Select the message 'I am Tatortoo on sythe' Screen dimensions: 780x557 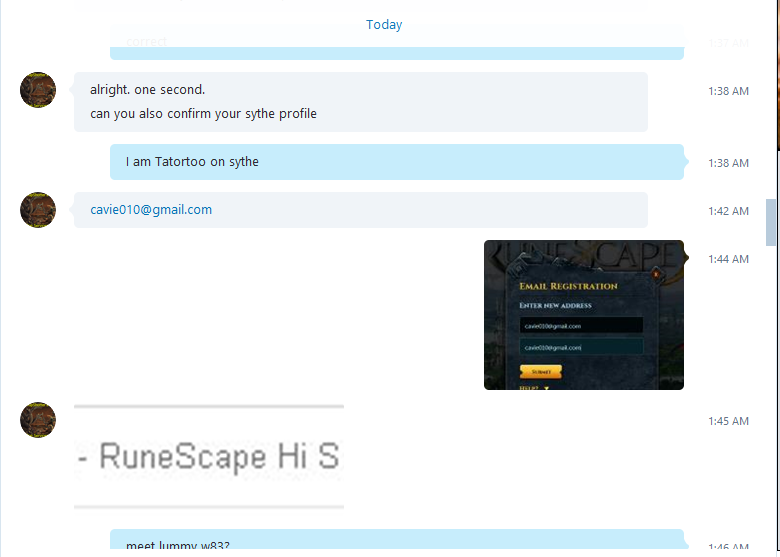pyautogui.click(x=192, y=162)
